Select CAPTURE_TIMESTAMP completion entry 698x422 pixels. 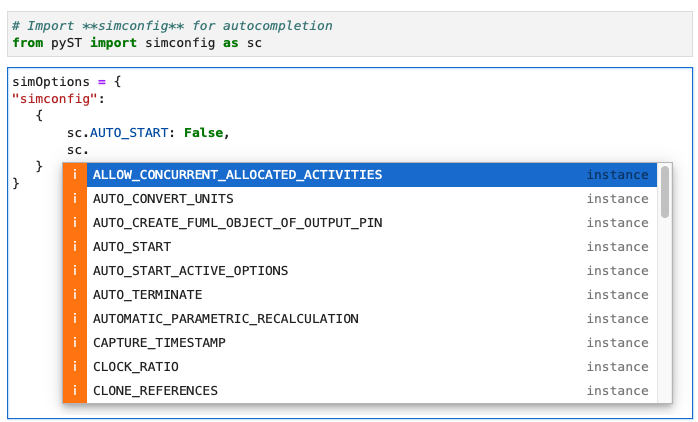pos(159,343)
